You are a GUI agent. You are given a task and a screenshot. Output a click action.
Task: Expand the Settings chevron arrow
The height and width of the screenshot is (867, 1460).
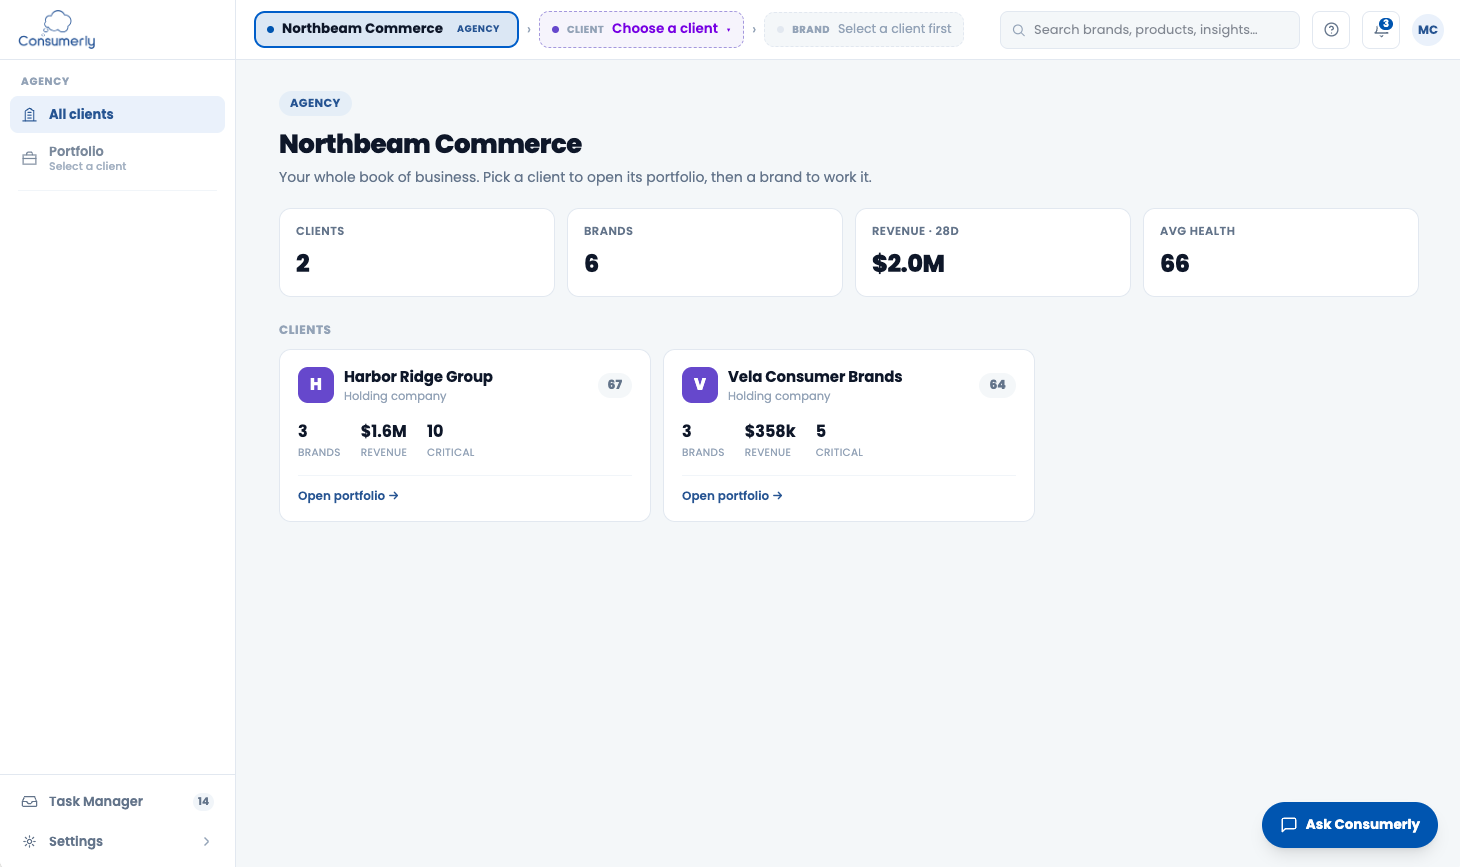click(207, 842)
